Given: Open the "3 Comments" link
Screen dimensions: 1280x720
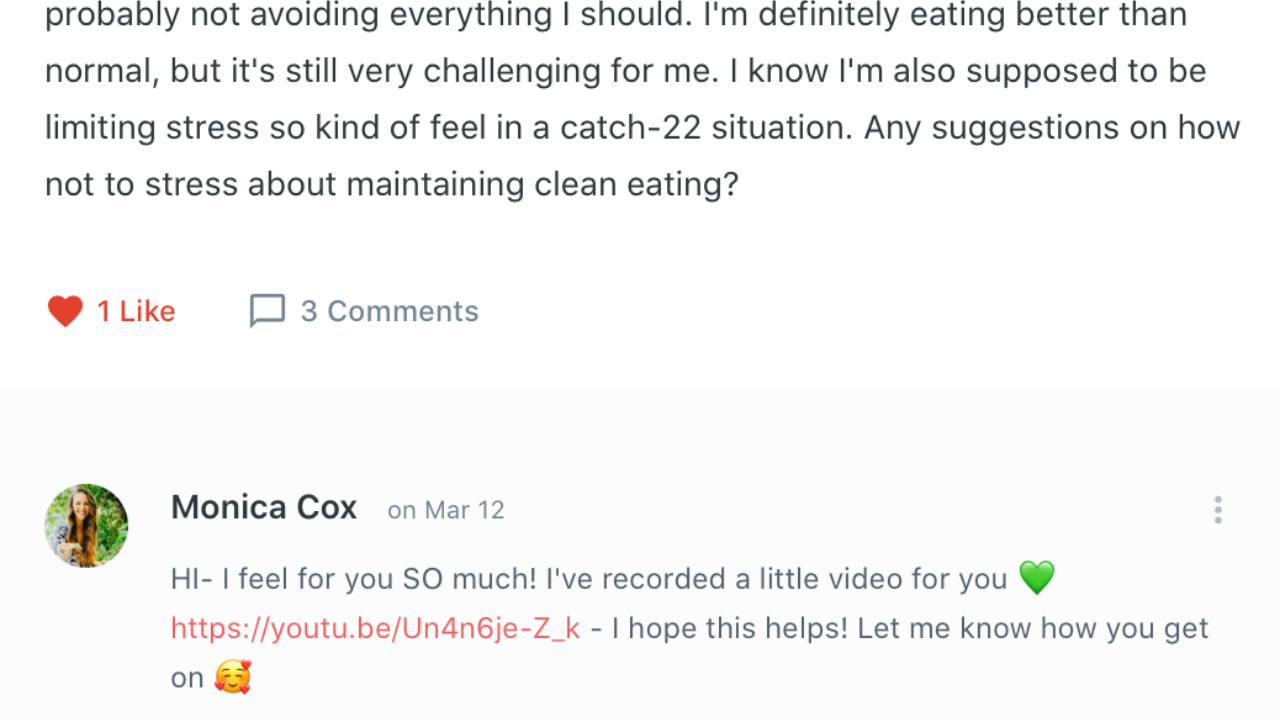Looking at the screenshot, I should tap(389, 312).
